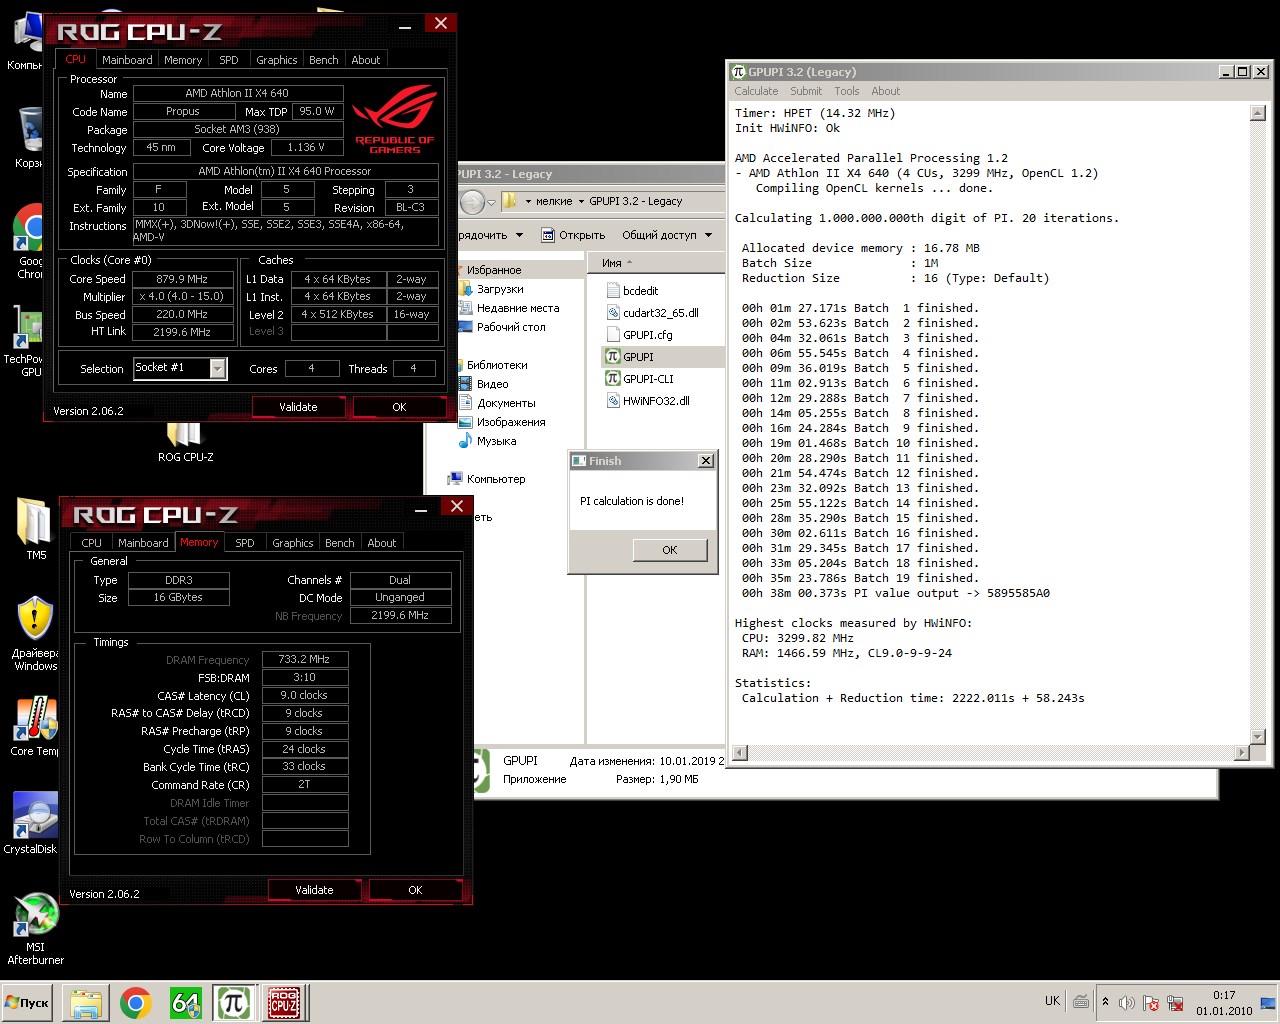Open the volume control in the system tray

(1127, 1002)
